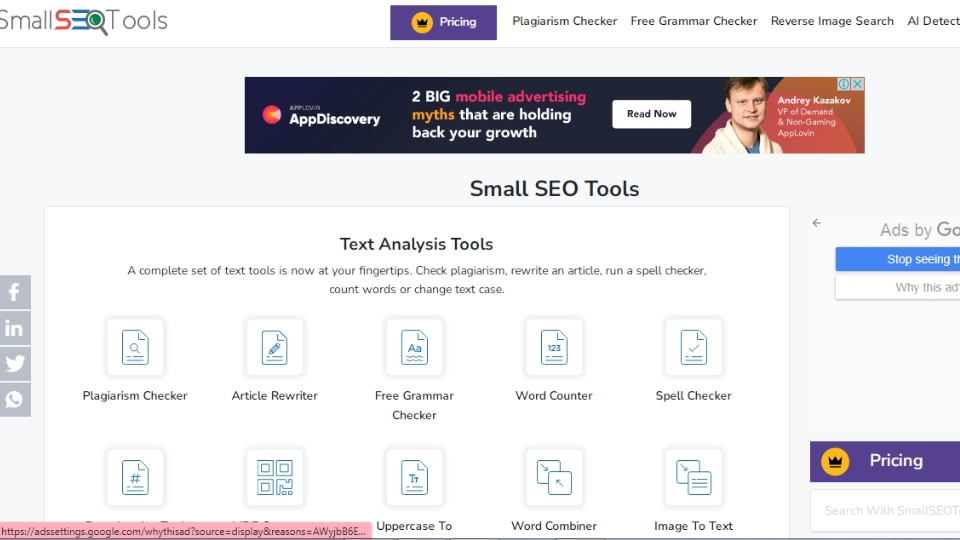This screenshot has height=540, width=960.
Task: Close the AppDiscovery banner ad
Action: coord(858,84)
